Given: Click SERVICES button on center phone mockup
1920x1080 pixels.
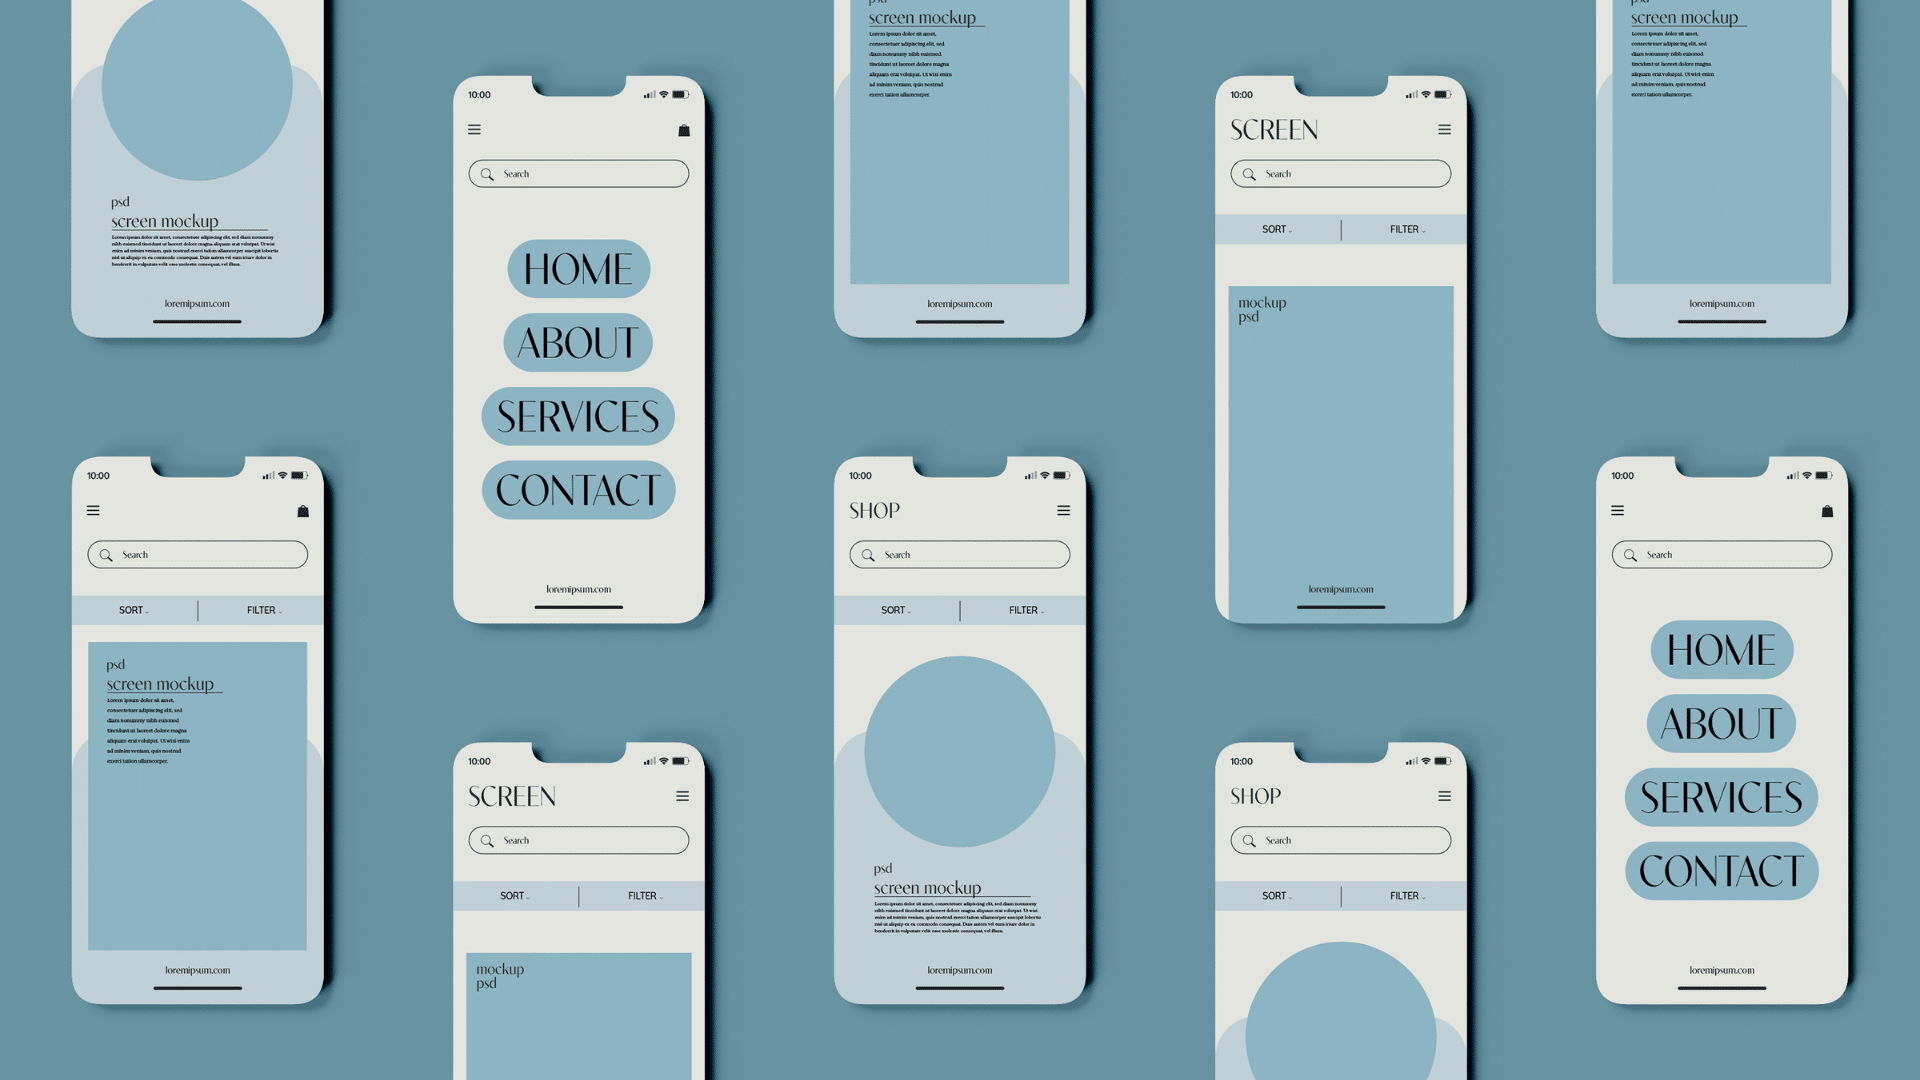Looking at the screenshot, I should (x=579, y=415).
